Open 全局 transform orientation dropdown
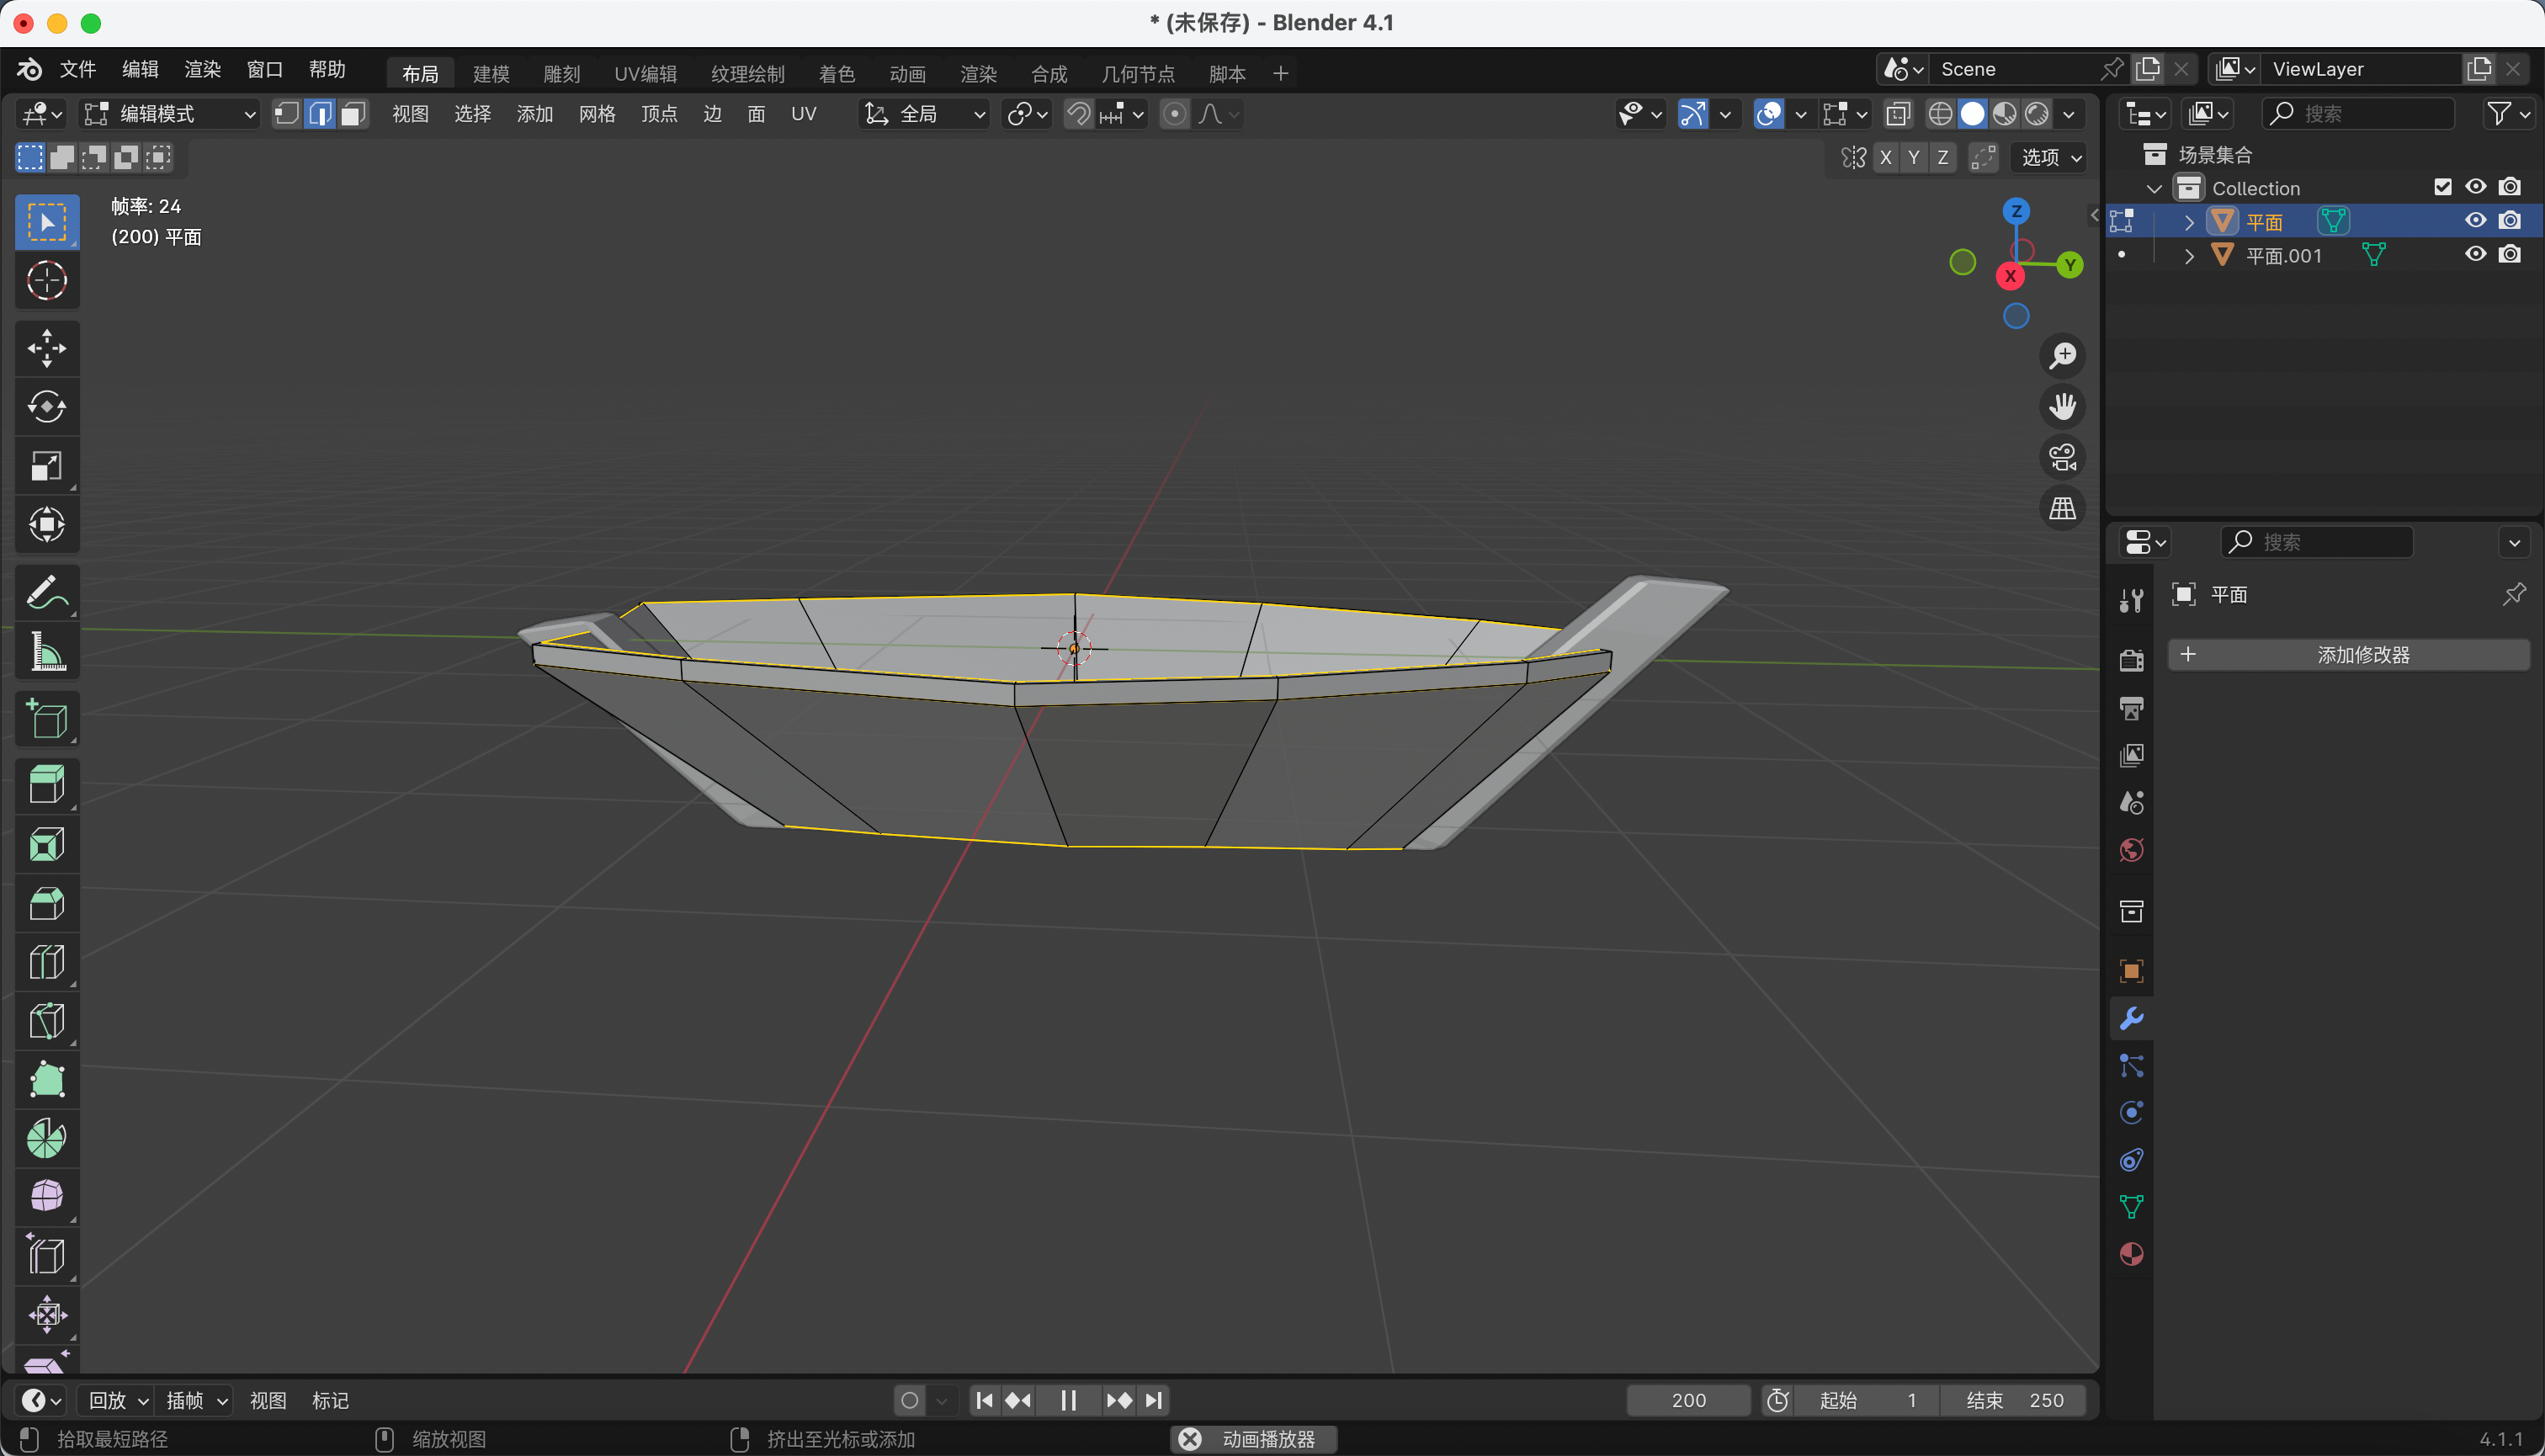 pyautogui.click(x=924, y=114)
